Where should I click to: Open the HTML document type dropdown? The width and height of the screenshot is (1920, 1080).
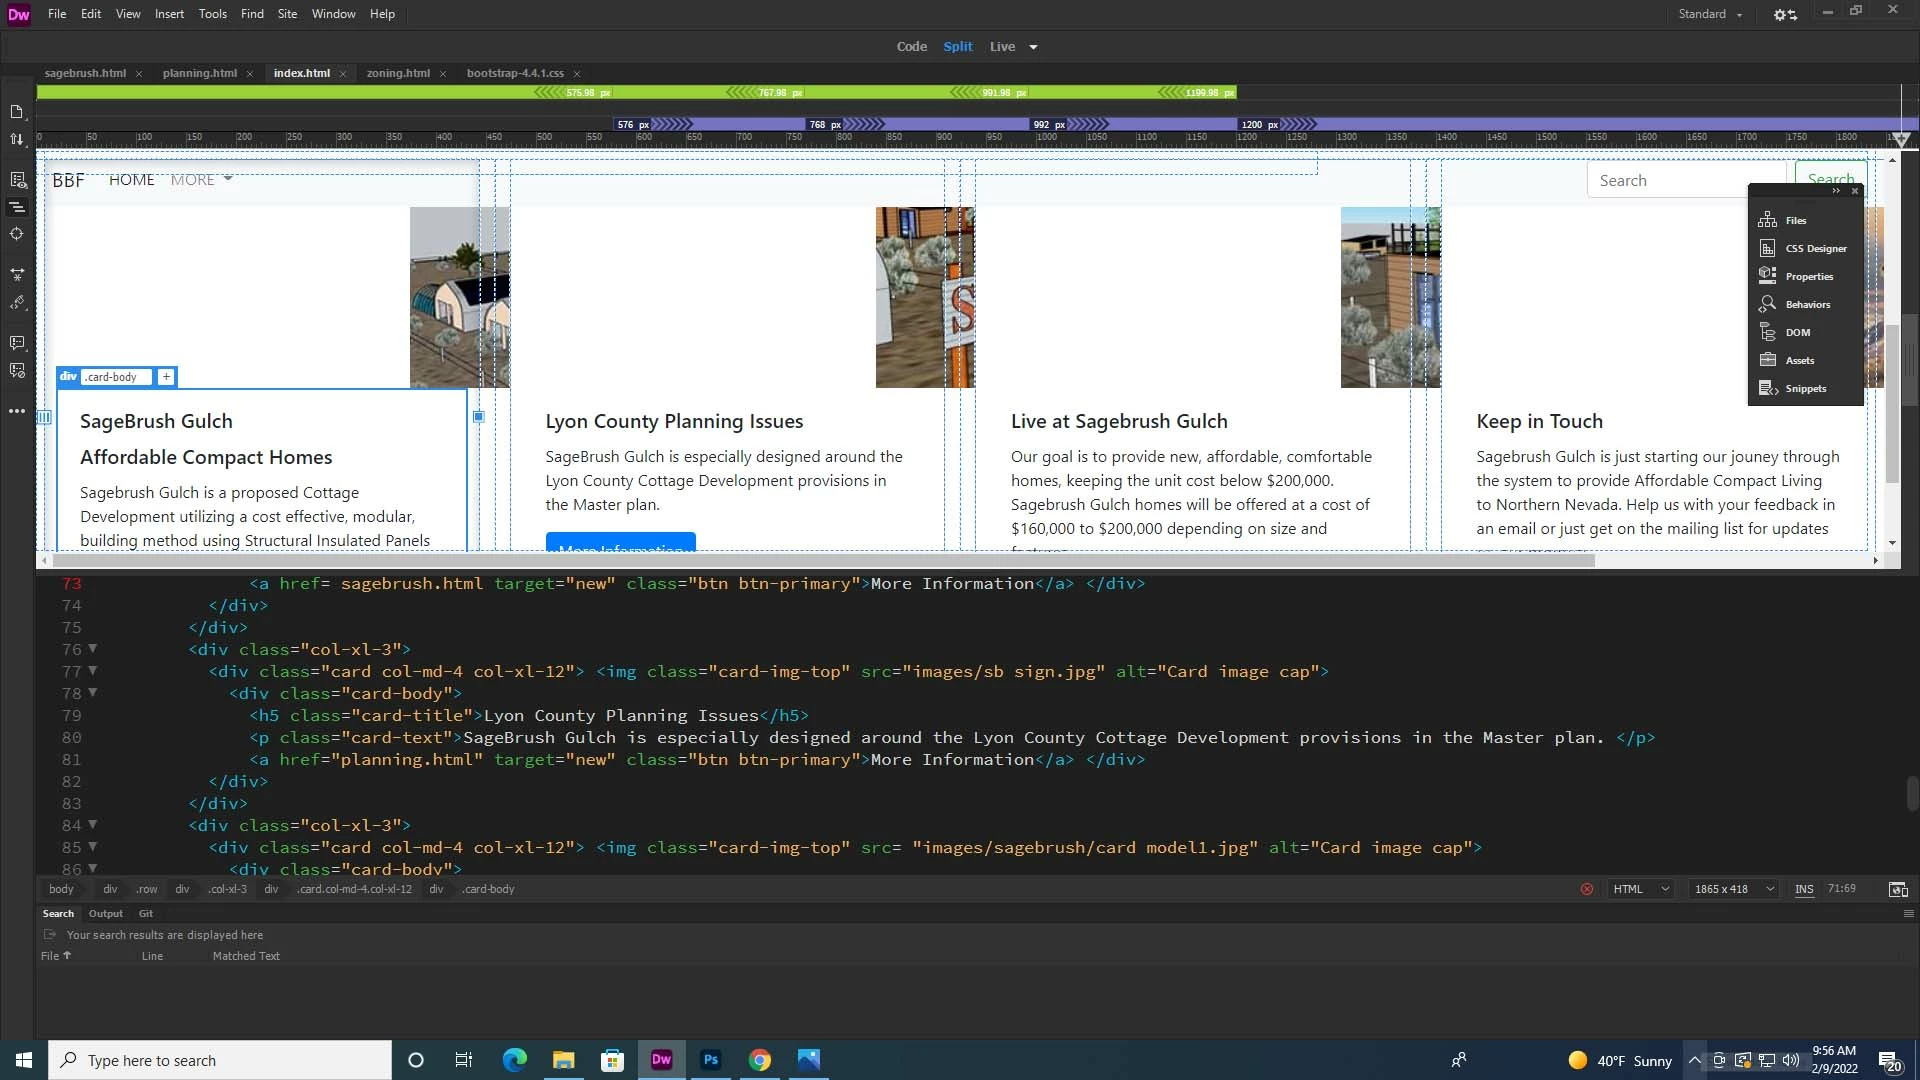[x=1640, y=889]
